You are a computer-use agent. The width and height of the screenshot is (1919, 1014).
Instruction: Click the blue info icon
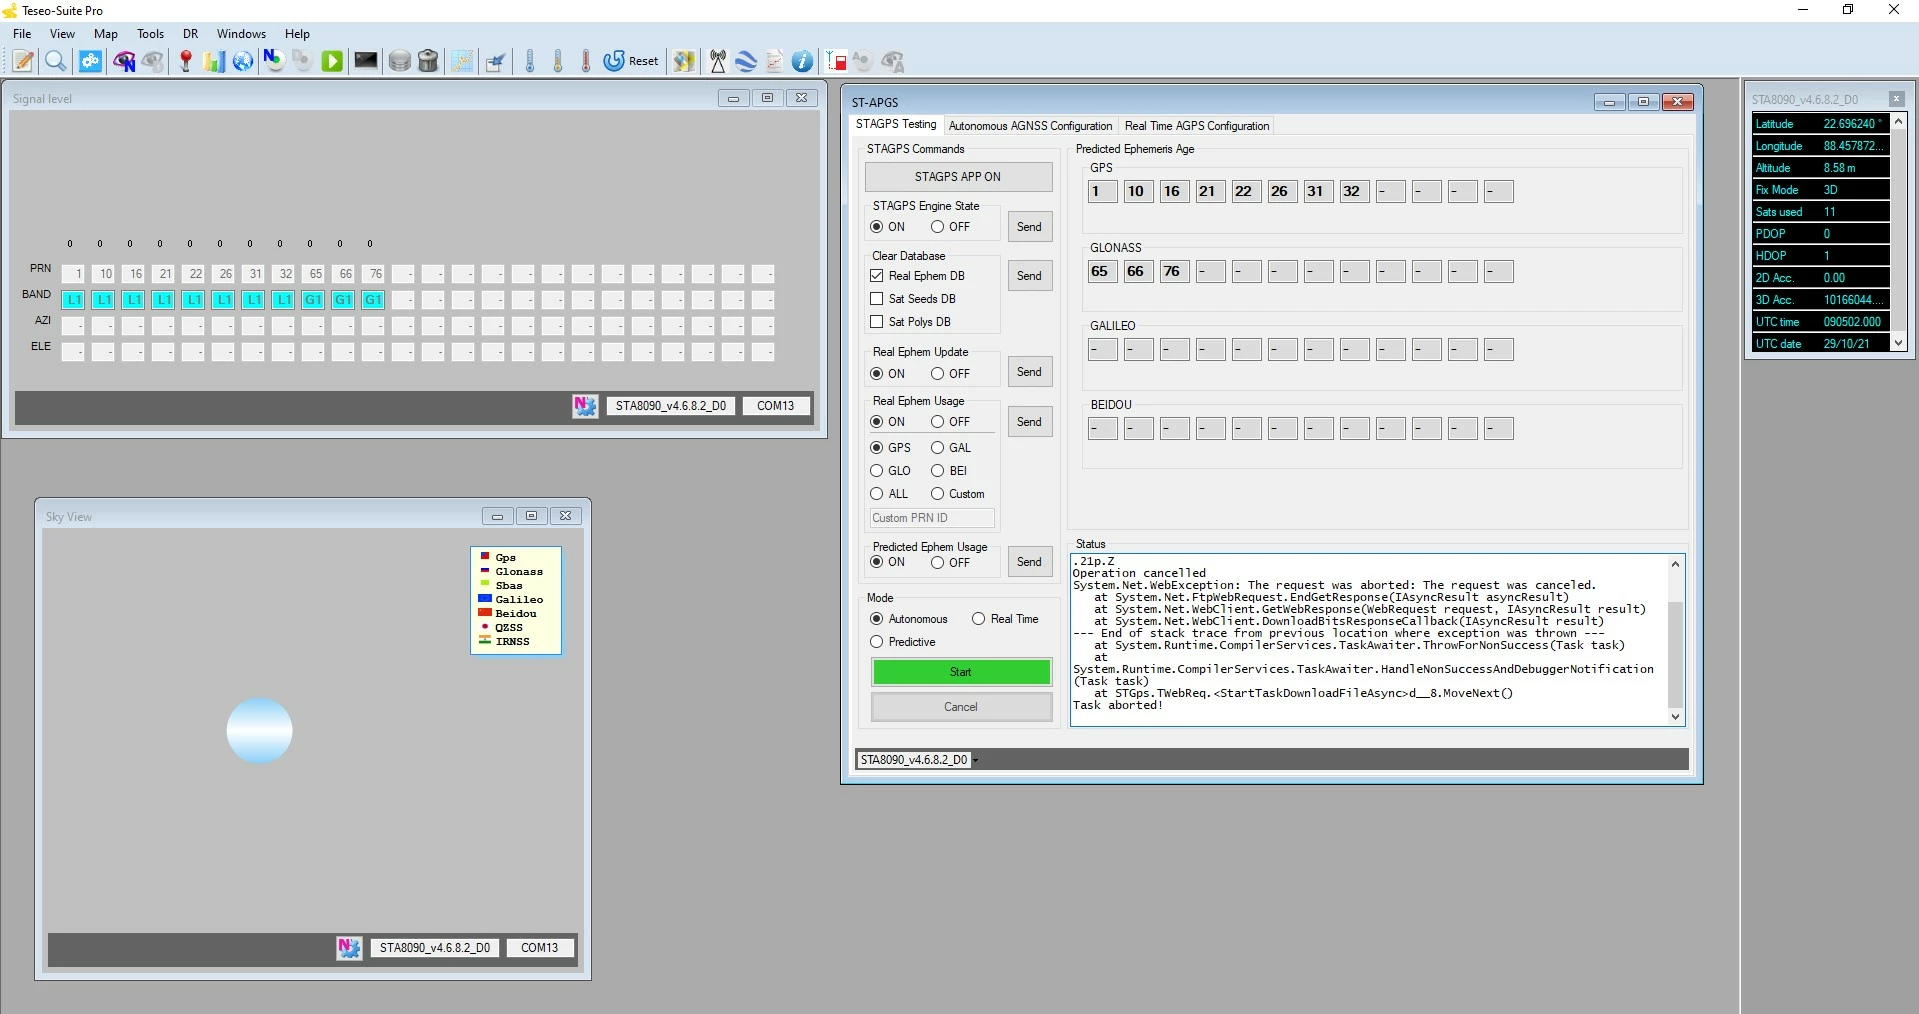pyautogui.click(x=802, y=61)
